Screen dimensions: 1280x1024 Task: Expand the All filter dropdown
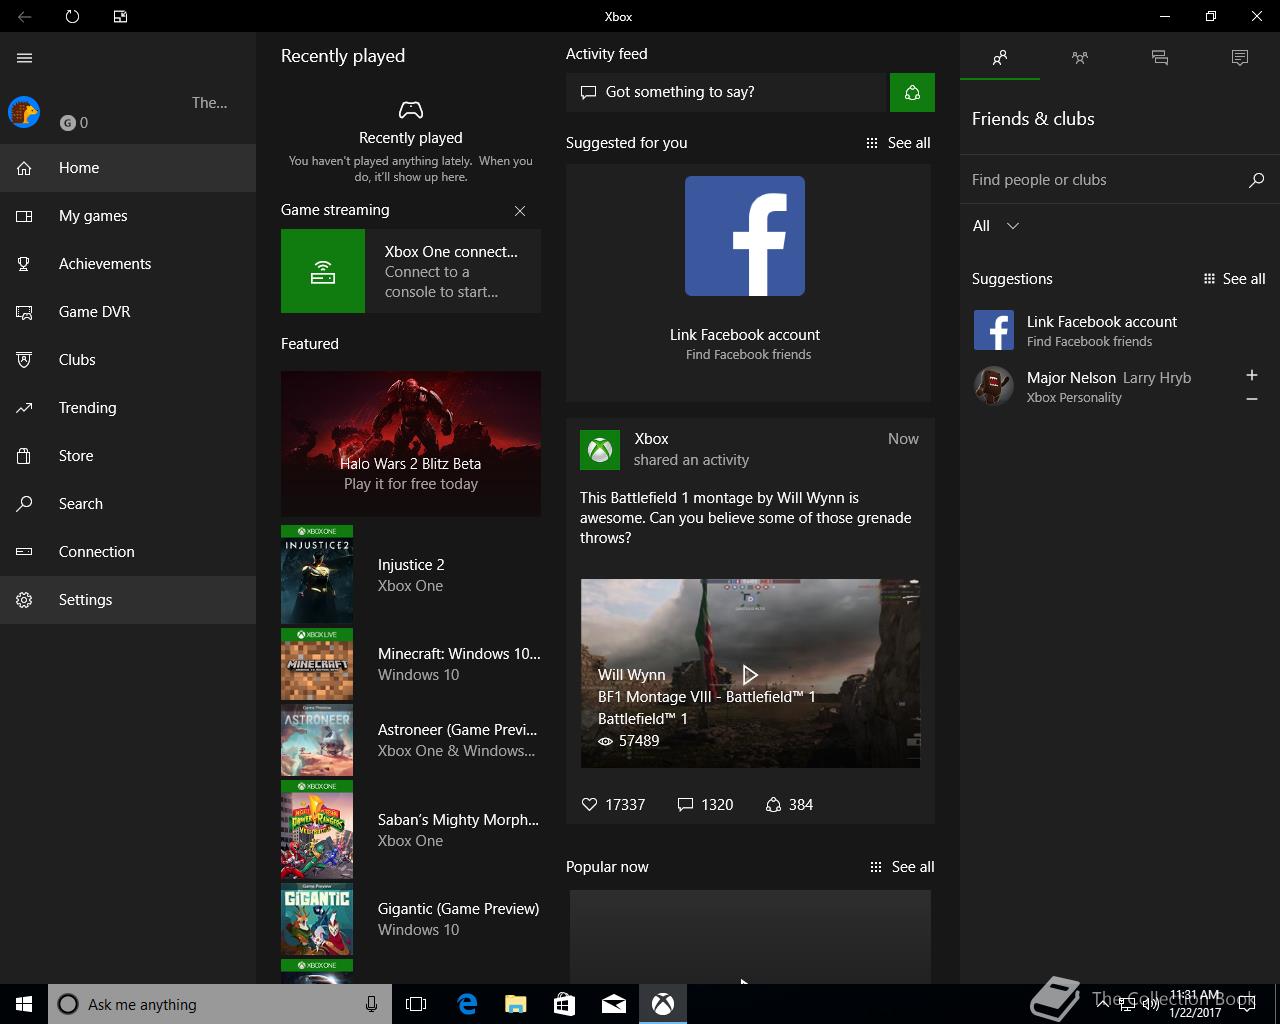pos(996,226)
